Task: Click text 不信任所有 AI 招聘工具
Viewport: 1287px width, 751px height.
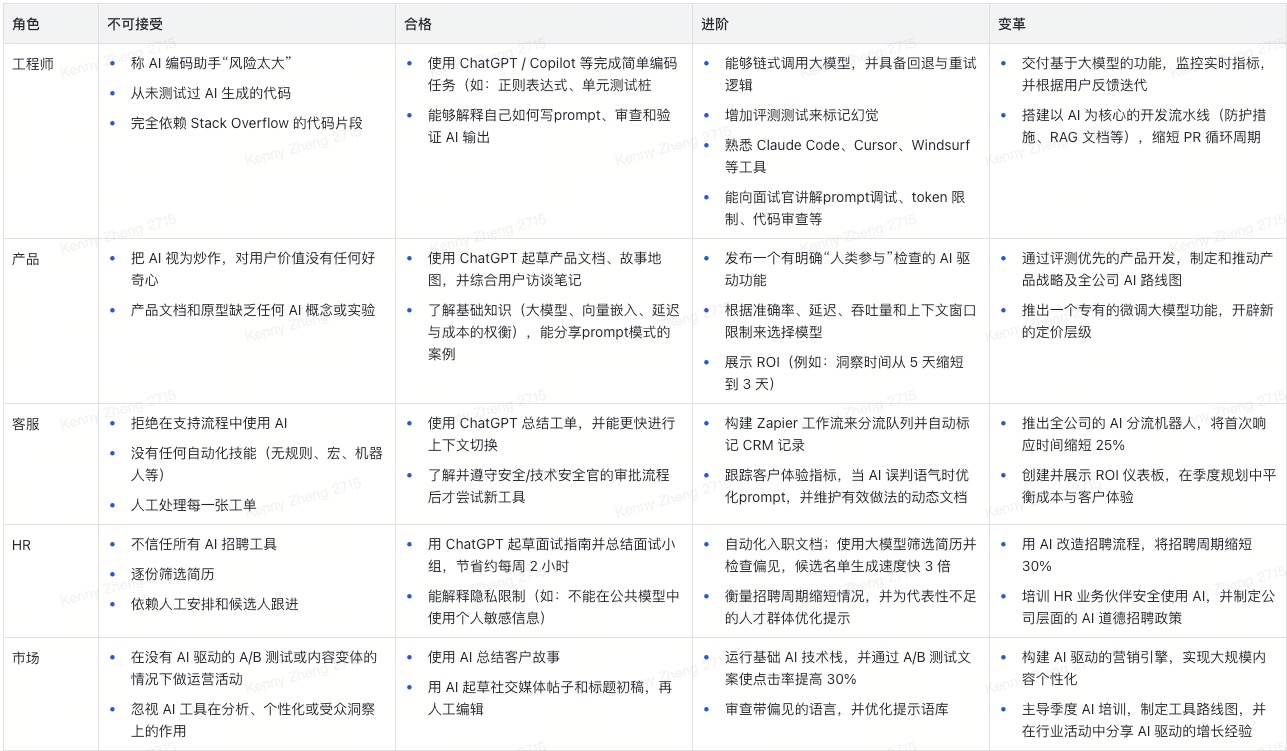Action: [x=204, y=544]
